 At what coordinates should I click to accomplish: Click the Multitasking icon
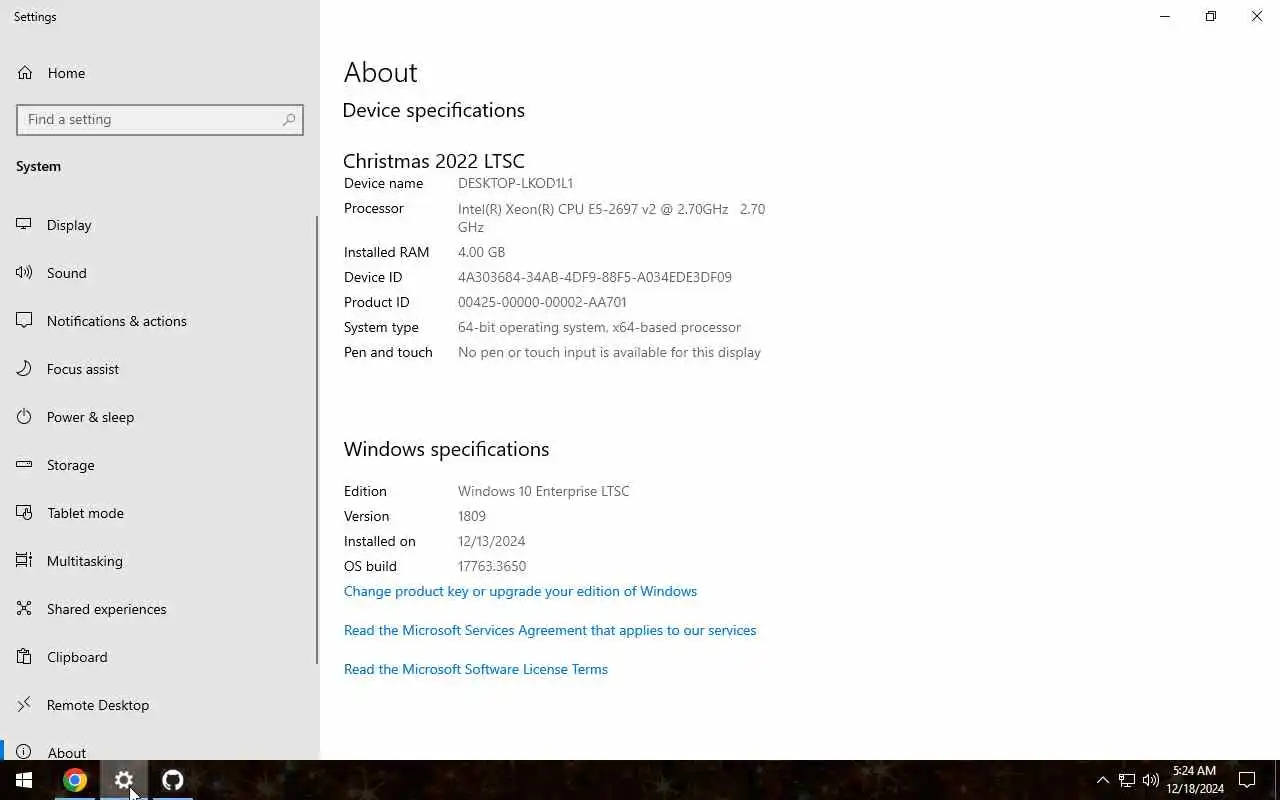tap(24, 561)
